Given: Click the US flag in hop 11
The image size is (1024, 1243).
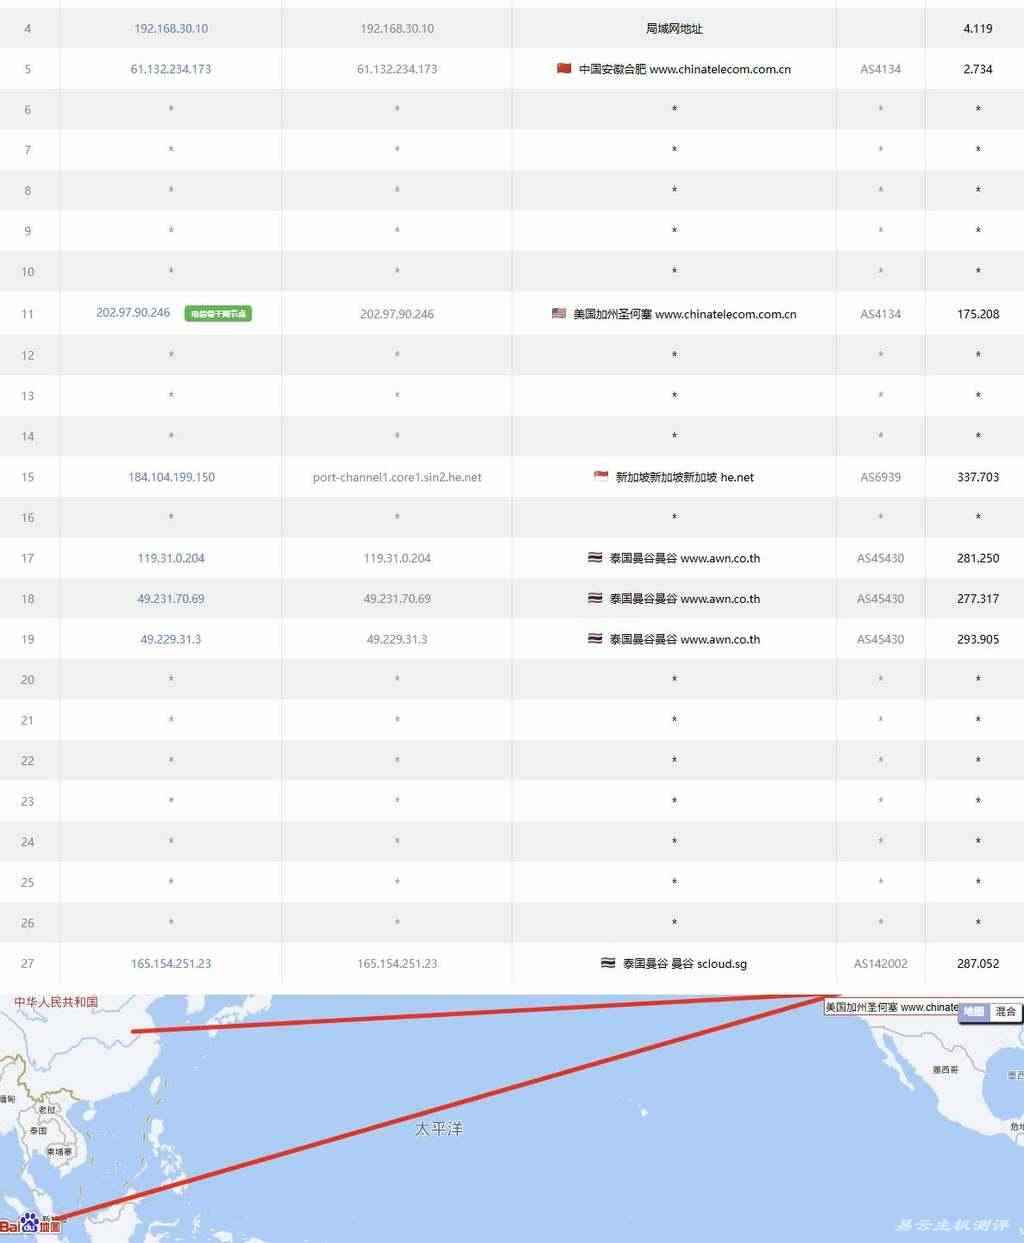Looking at the screenshot, I should [x=559, y=313].
